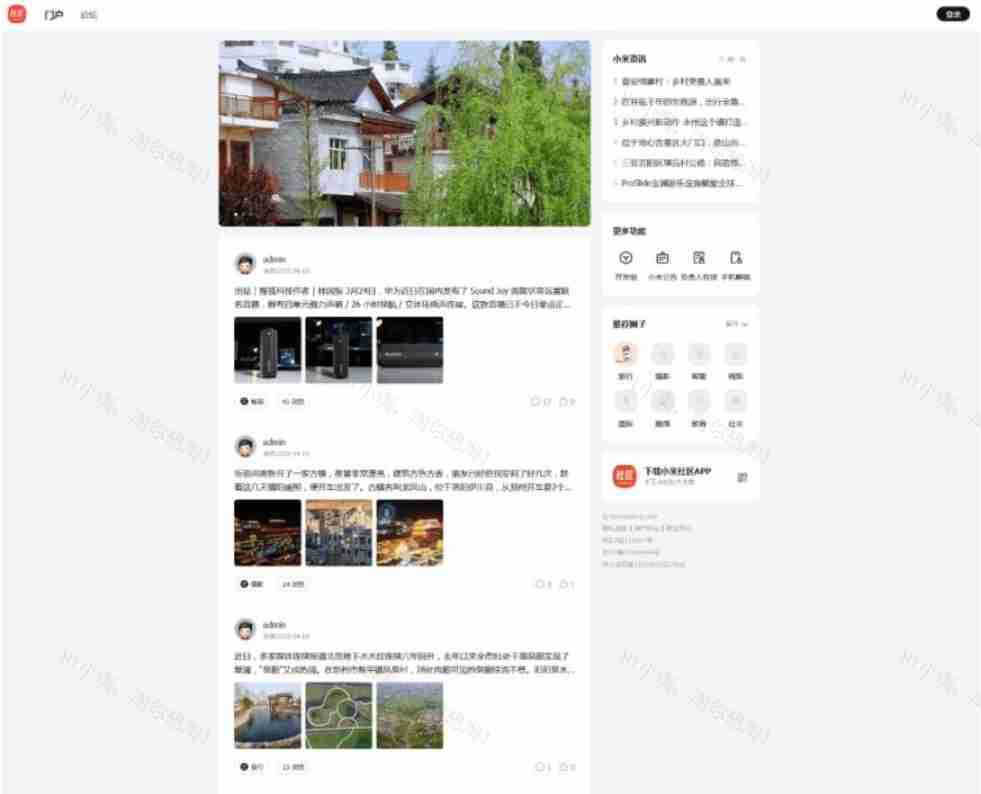The width and height of the screenshot is (981, 794).
Task: Click the red logo in the top-left corner
Action: pos(16,14)
